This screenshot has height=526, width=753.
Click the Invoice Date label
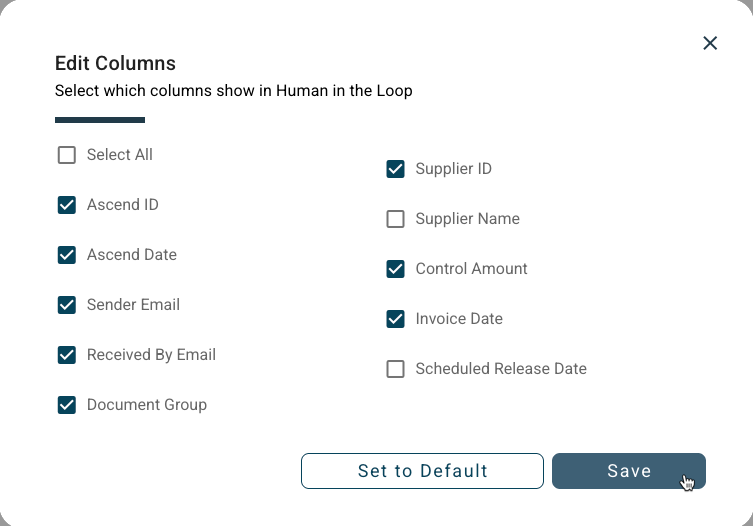click(x=459, y=319)
